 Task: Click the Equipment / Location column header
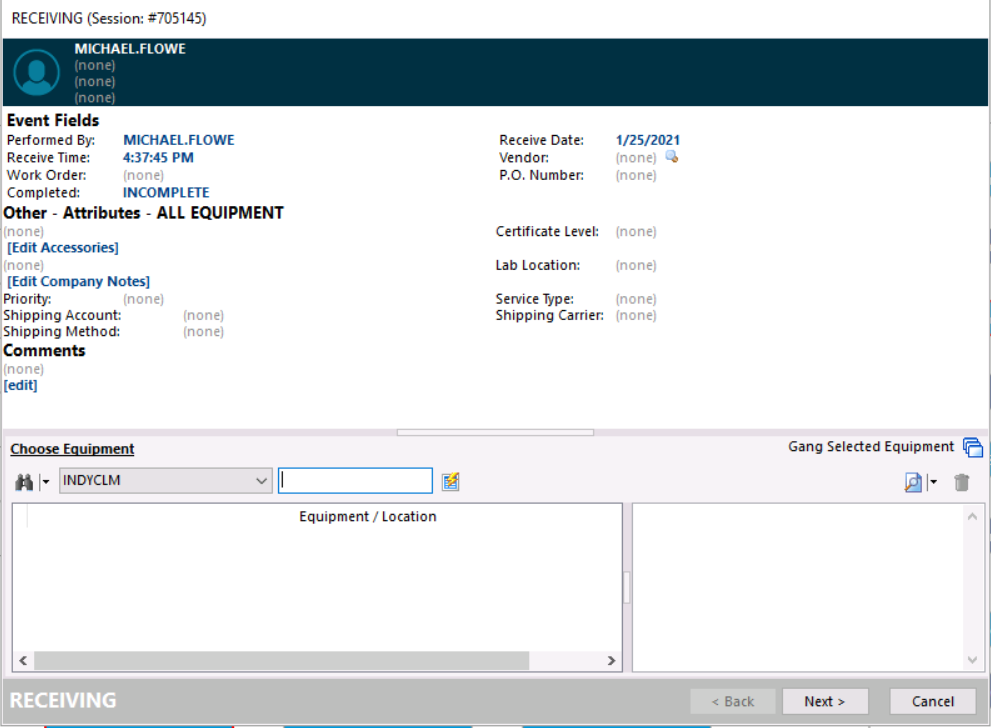tap(367, 517)
